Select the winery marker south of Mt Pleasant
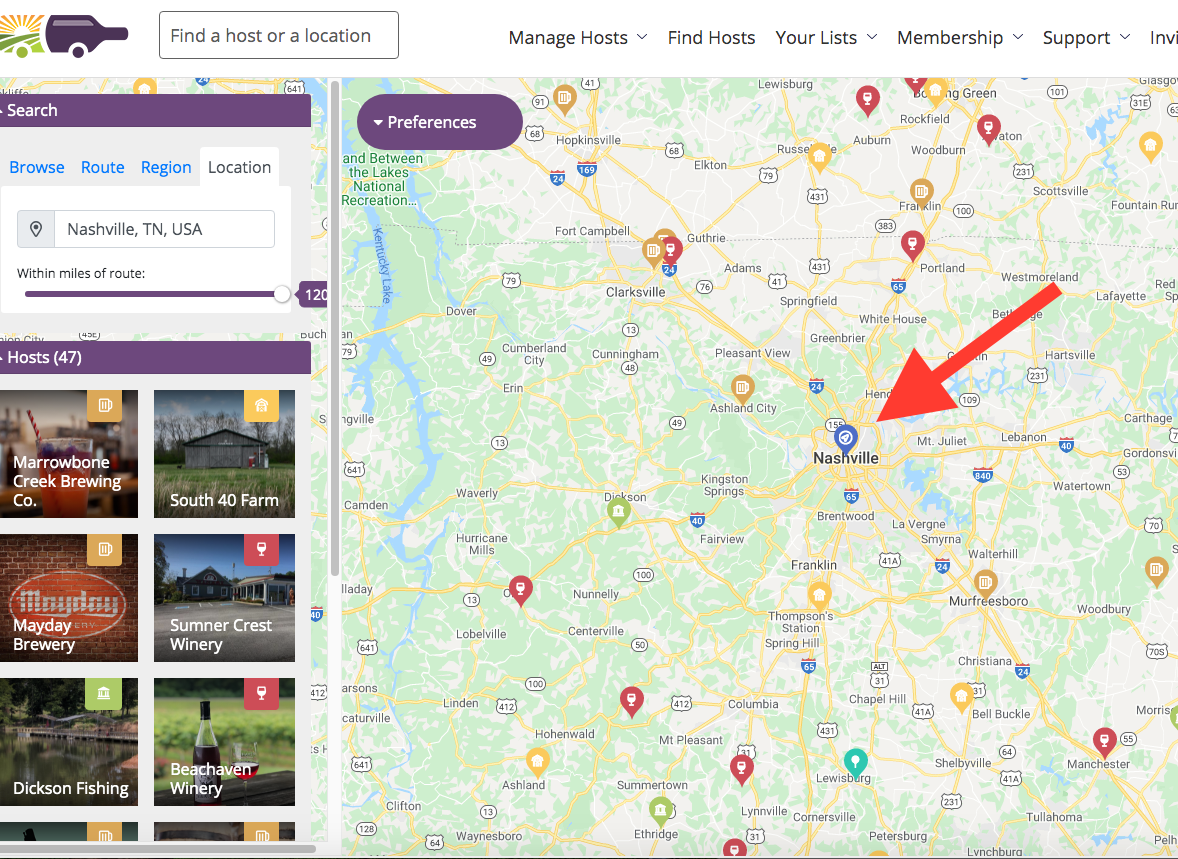1178x859 pixels. pyautogui.click(x=742, y=769)
